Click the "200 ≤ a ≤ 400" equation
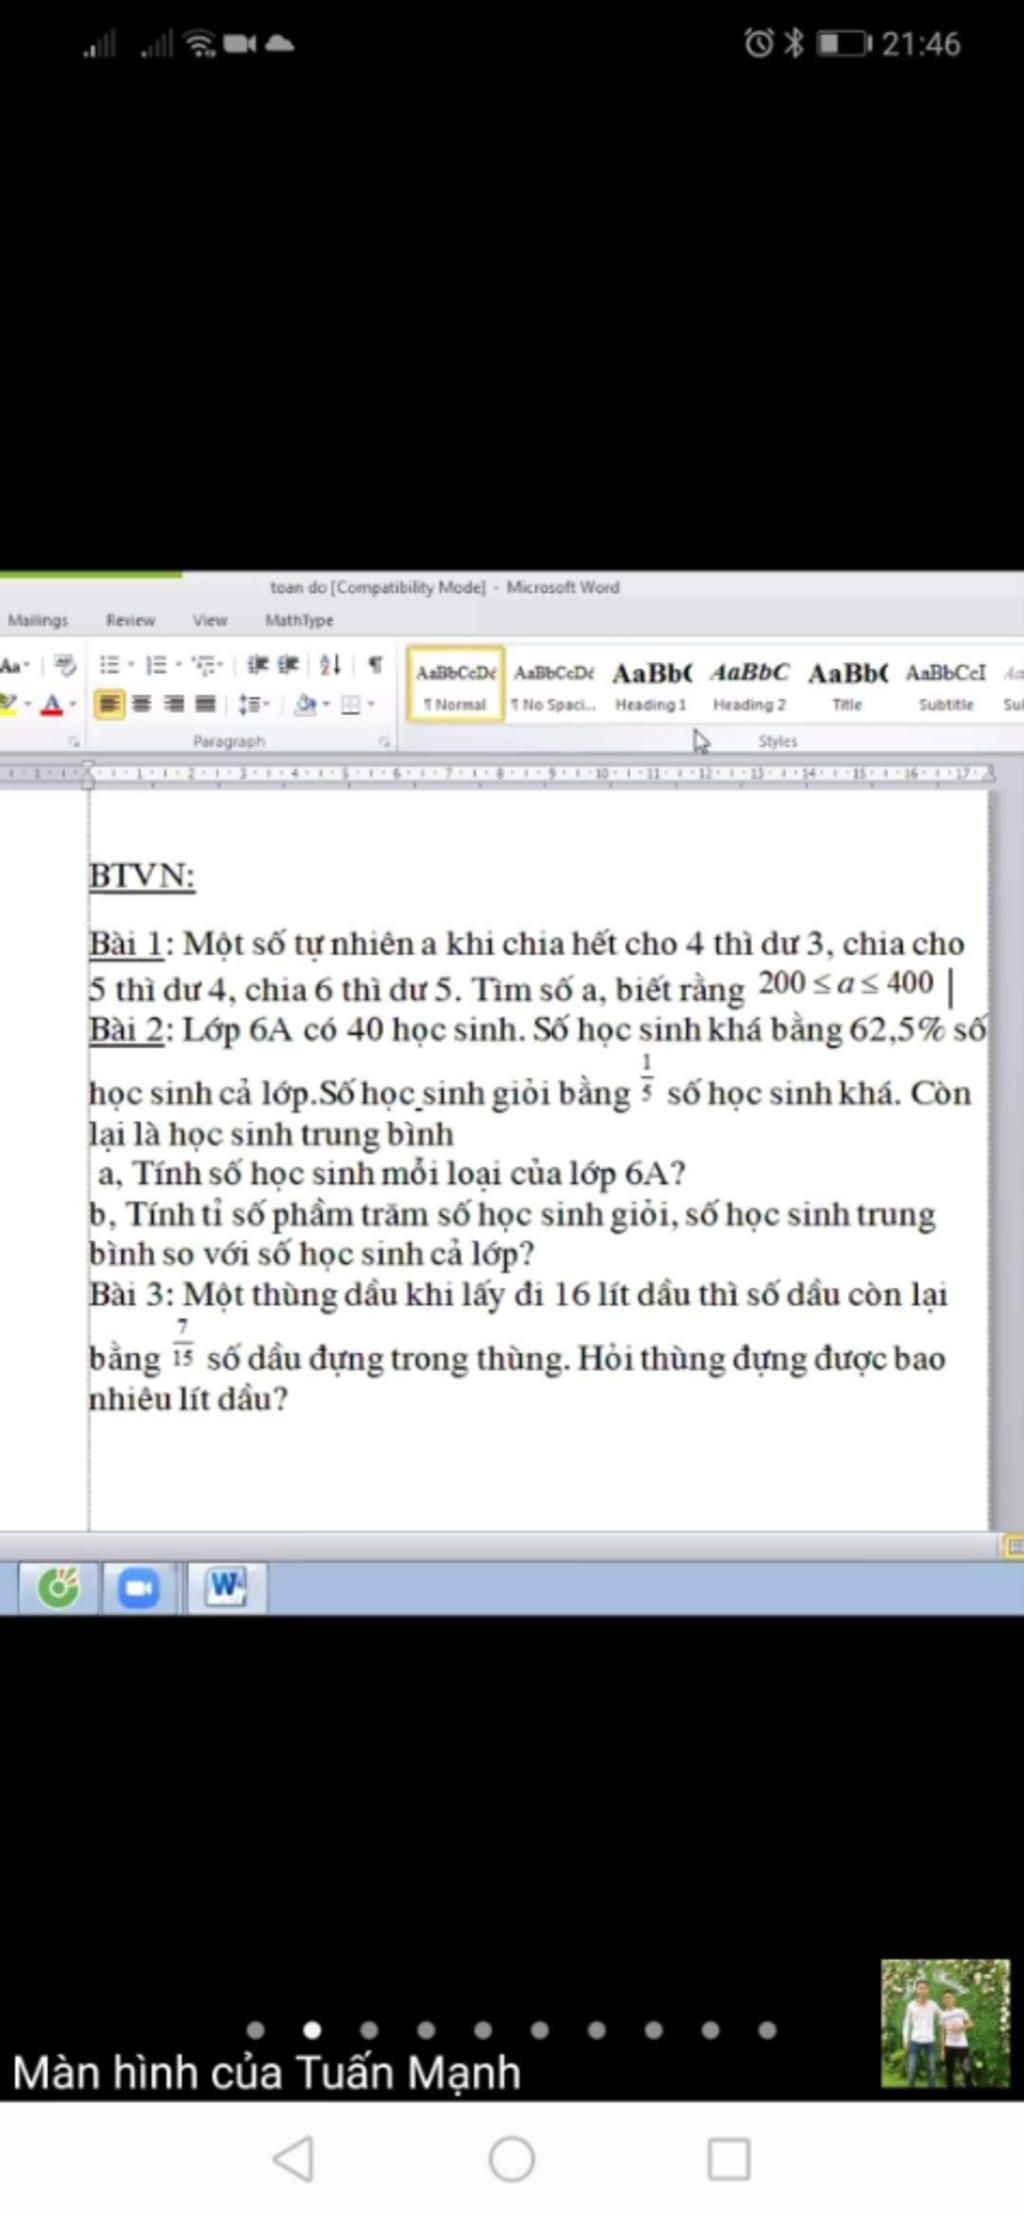 846,983
